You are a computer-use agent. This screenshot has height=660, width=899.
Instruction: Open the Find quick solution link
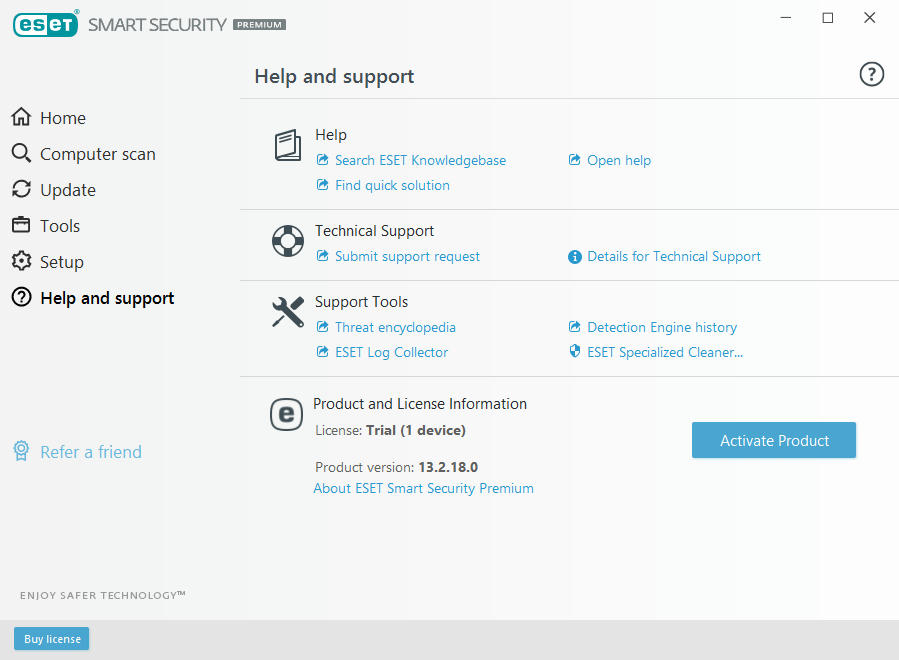(392, 185)
